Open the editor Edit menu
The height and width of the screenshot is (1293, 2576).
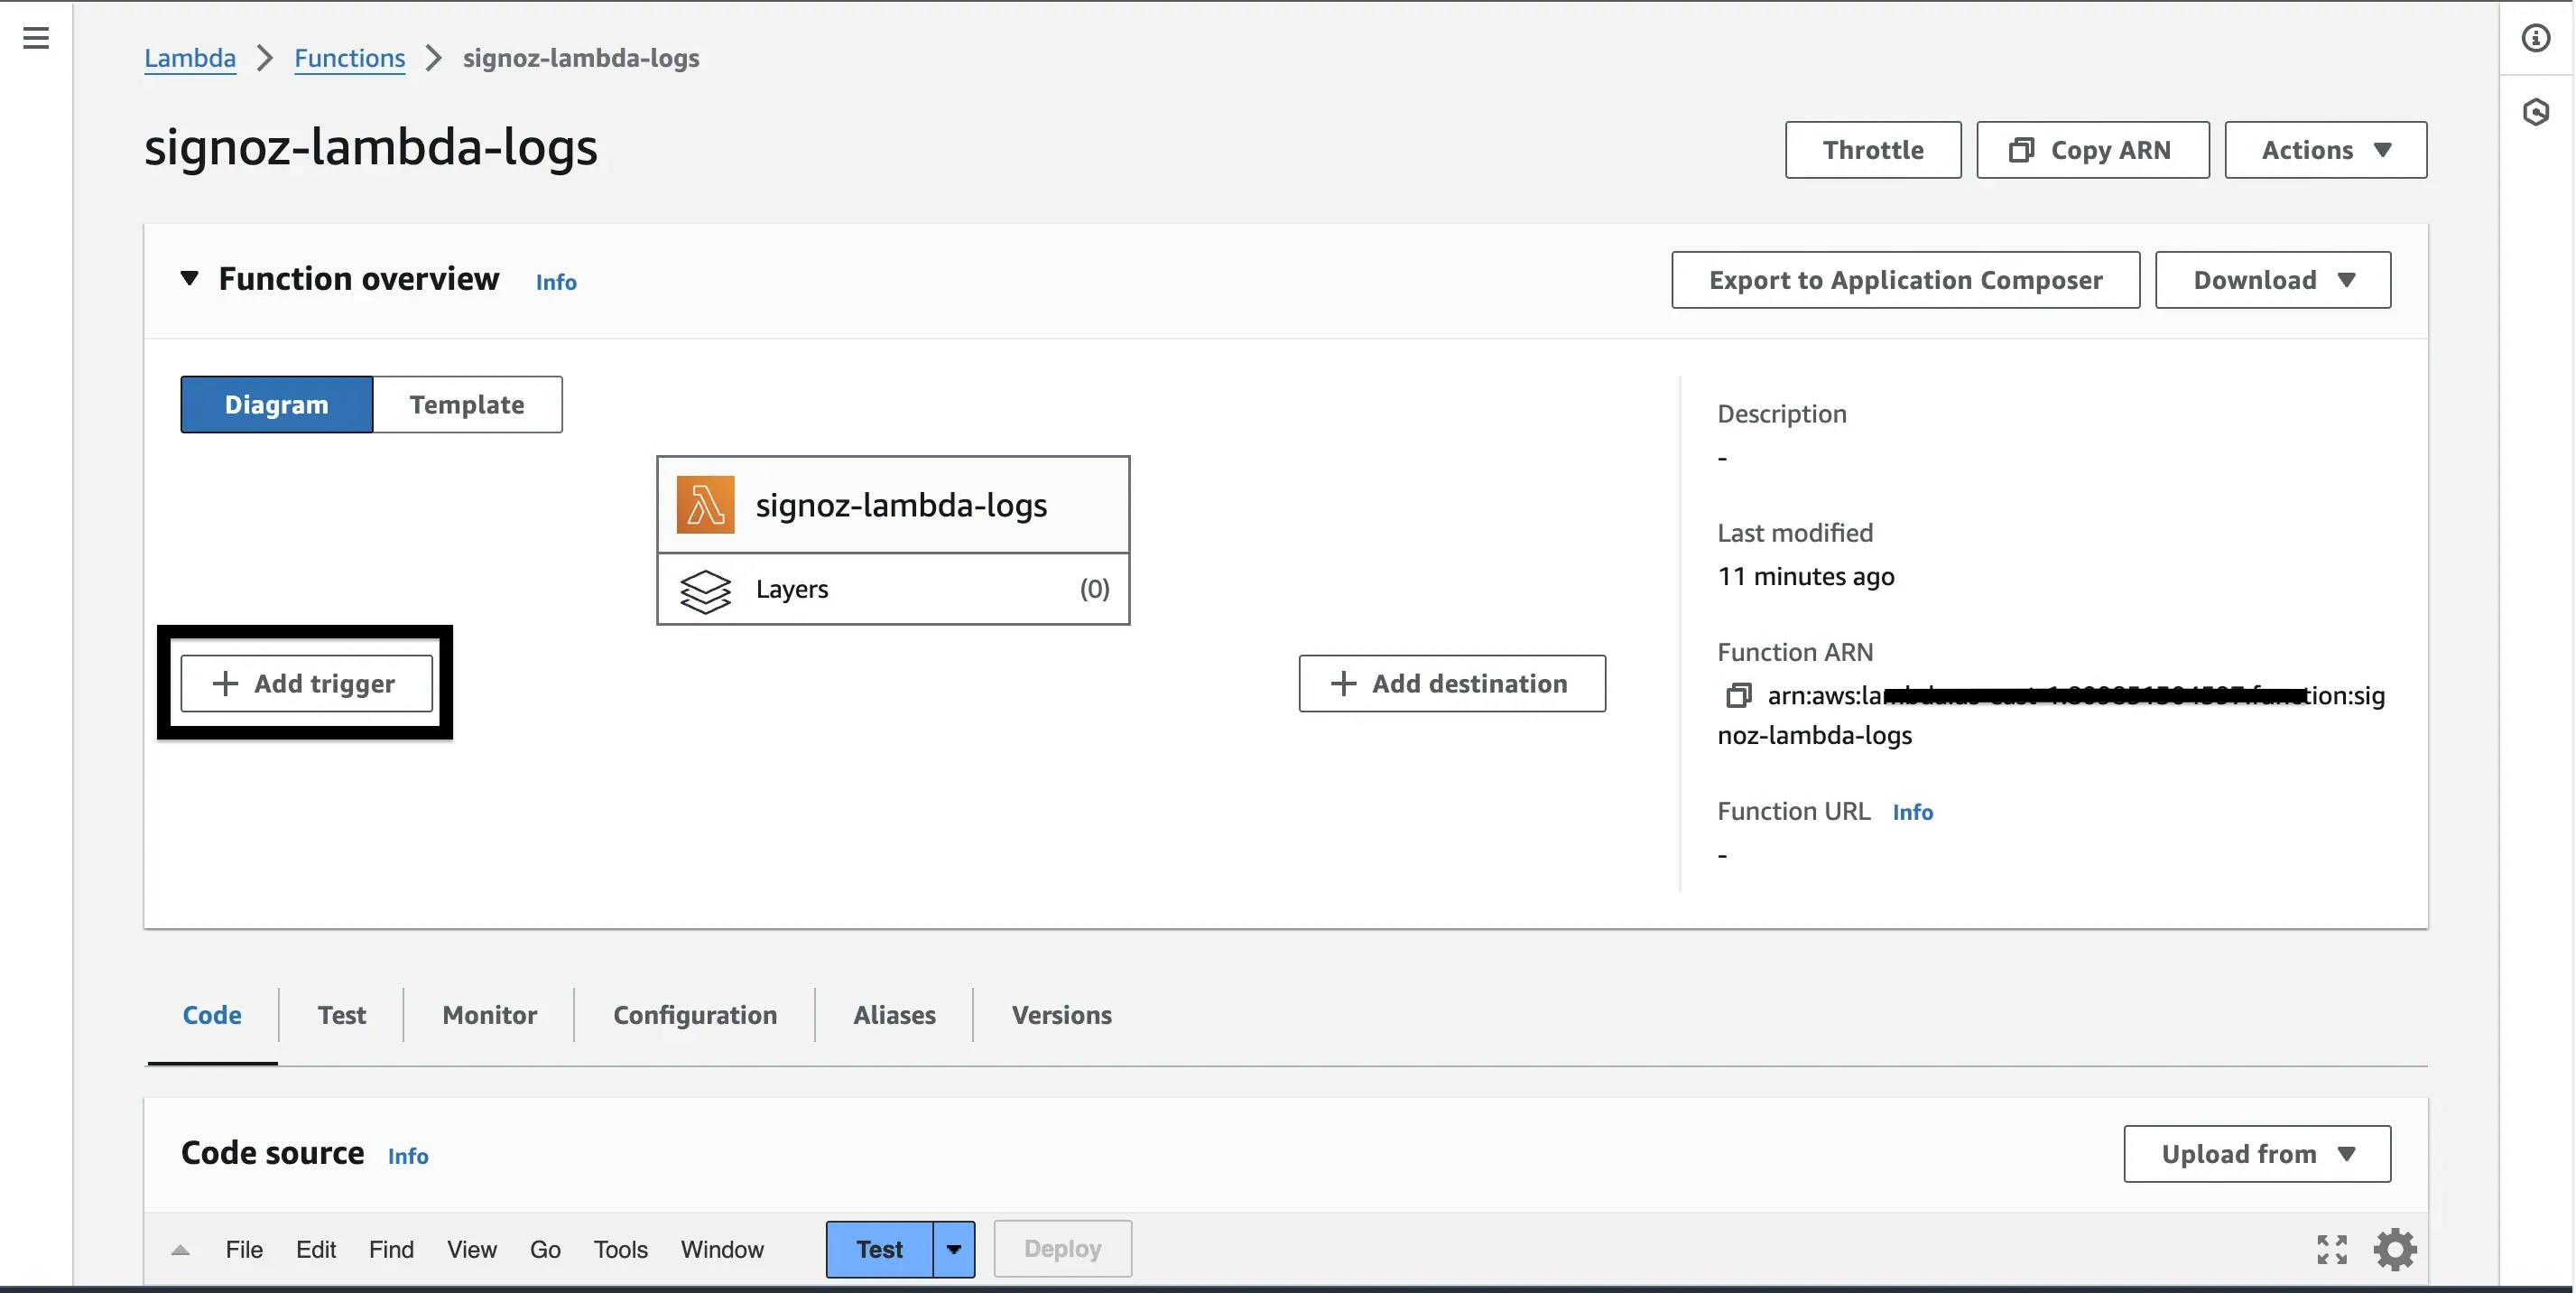(x=316, y=1250)
